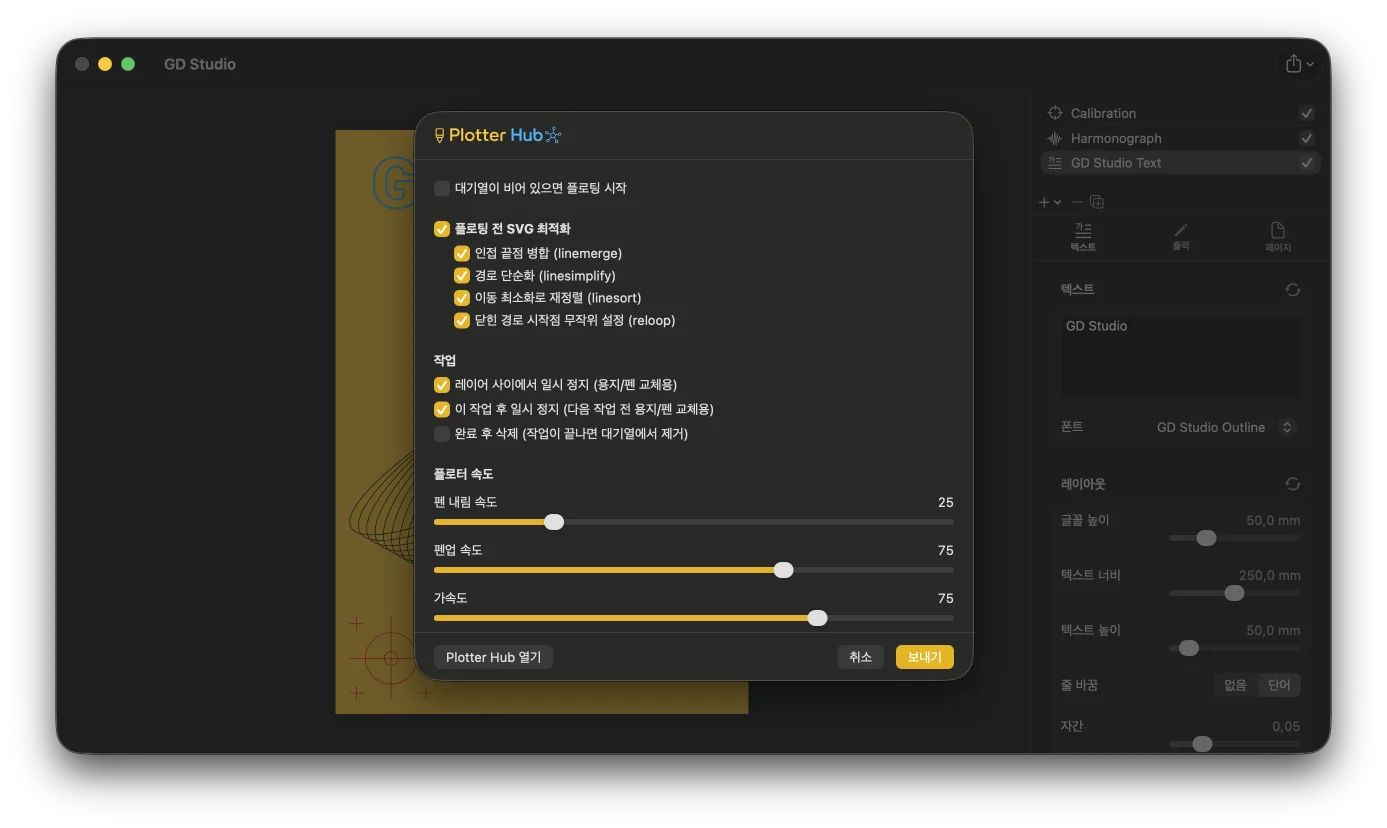Uncheck '플로팅 전 SVG 최적화'
The height and width of the screenshot is (828, 1387).
[442, 229]
